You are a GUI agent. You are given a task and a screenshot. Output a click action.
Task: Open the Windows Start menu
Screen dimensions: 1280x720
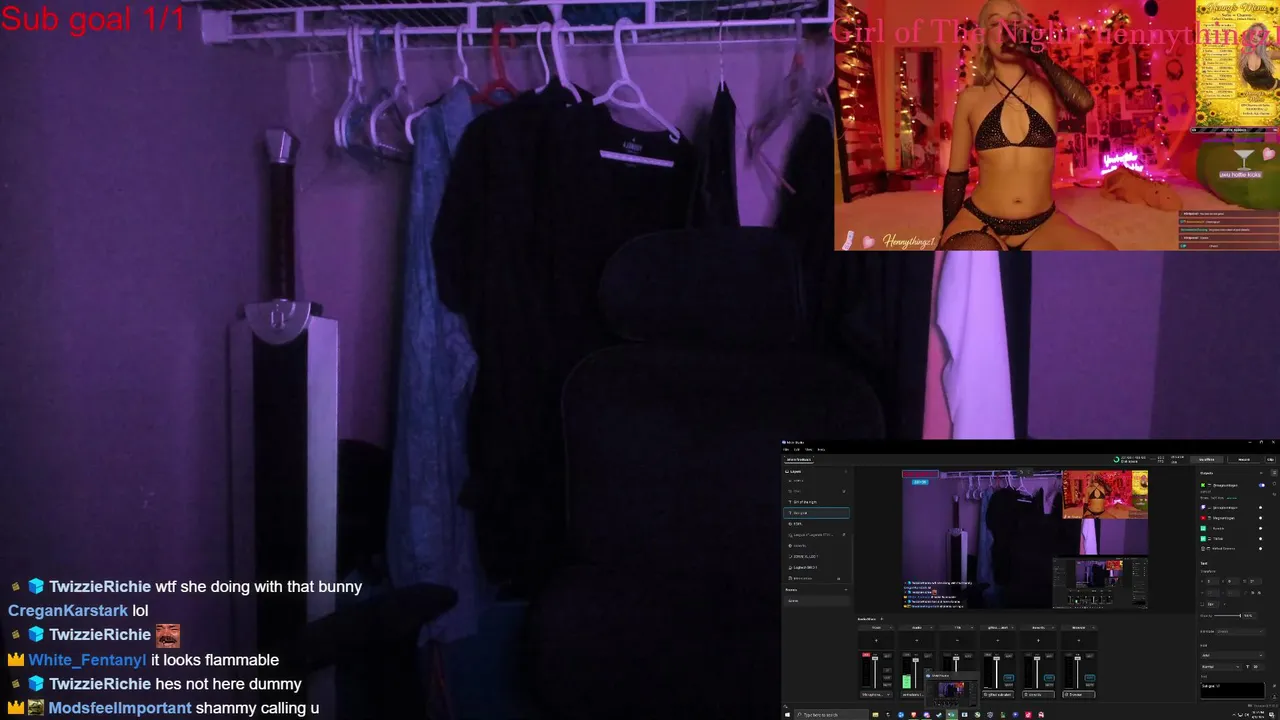click(x=787, y=715)
